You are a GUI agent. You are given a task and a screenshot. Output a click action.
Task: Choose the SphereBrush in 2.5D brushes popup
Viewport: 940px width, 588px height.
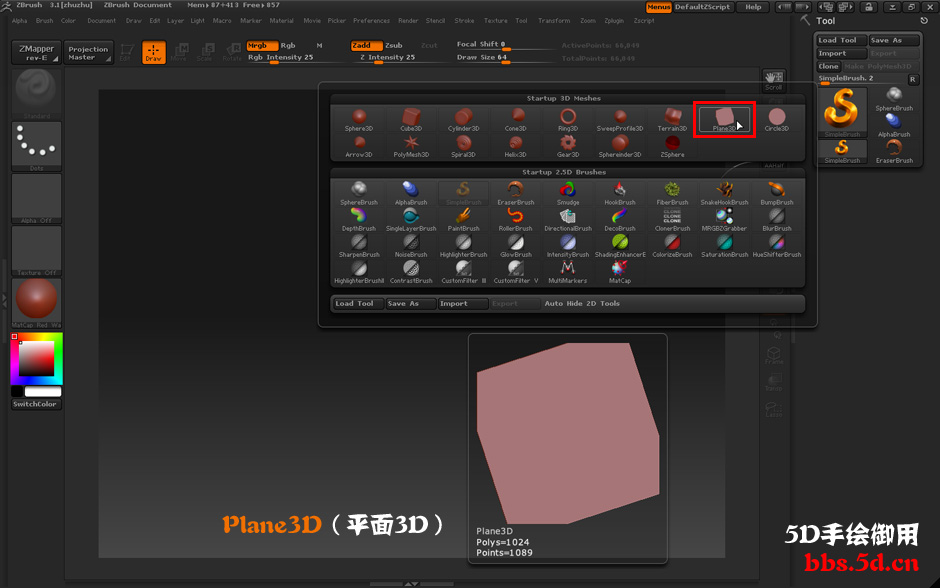[358, 194]
